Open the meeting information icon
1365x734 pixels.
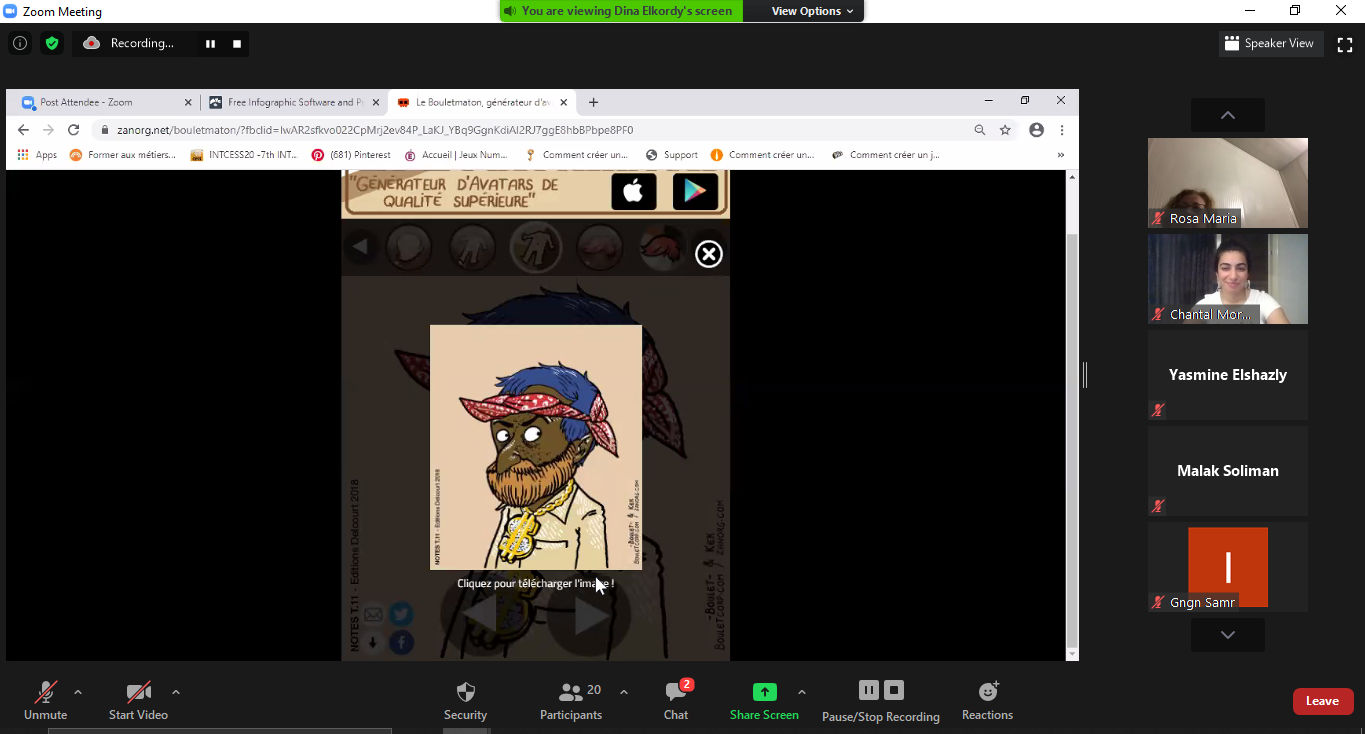20,43
